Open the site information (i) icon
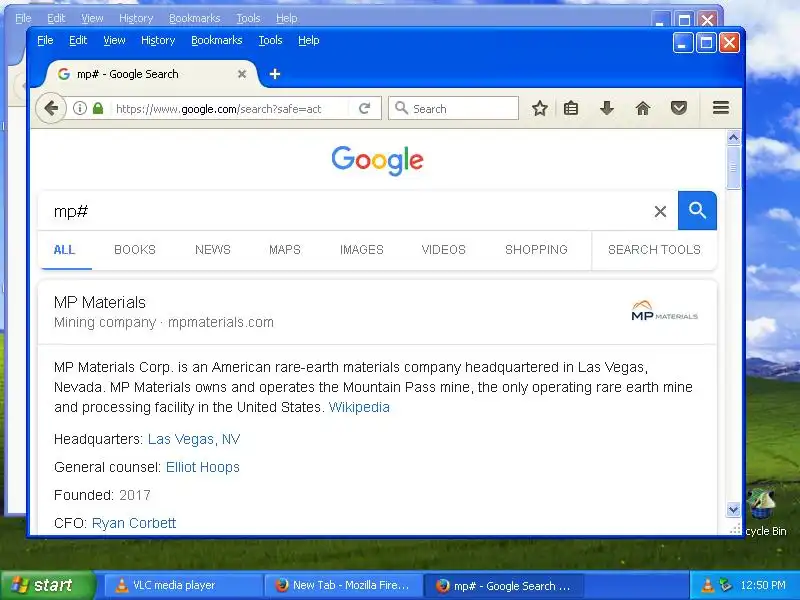This screenshot has width=800, height=600. click(80, 108)
